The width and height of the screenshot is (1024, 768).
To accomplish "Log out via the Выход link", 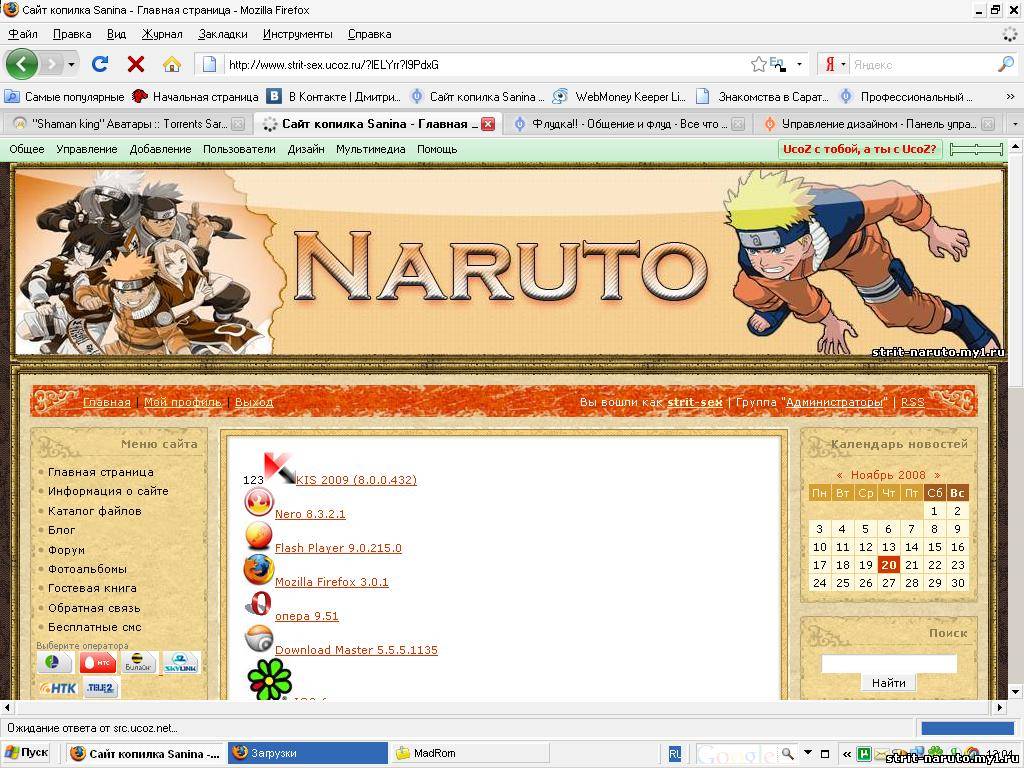I will pyautogui.click(x=254, y=402).
